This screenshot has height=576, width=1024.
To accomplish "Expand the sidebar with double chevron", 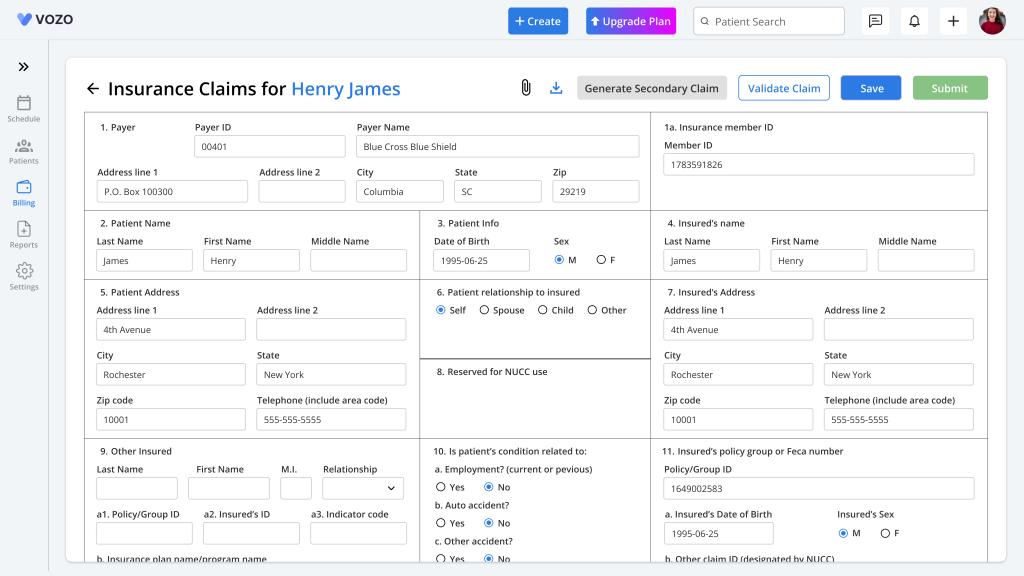I will pos(24,67).
